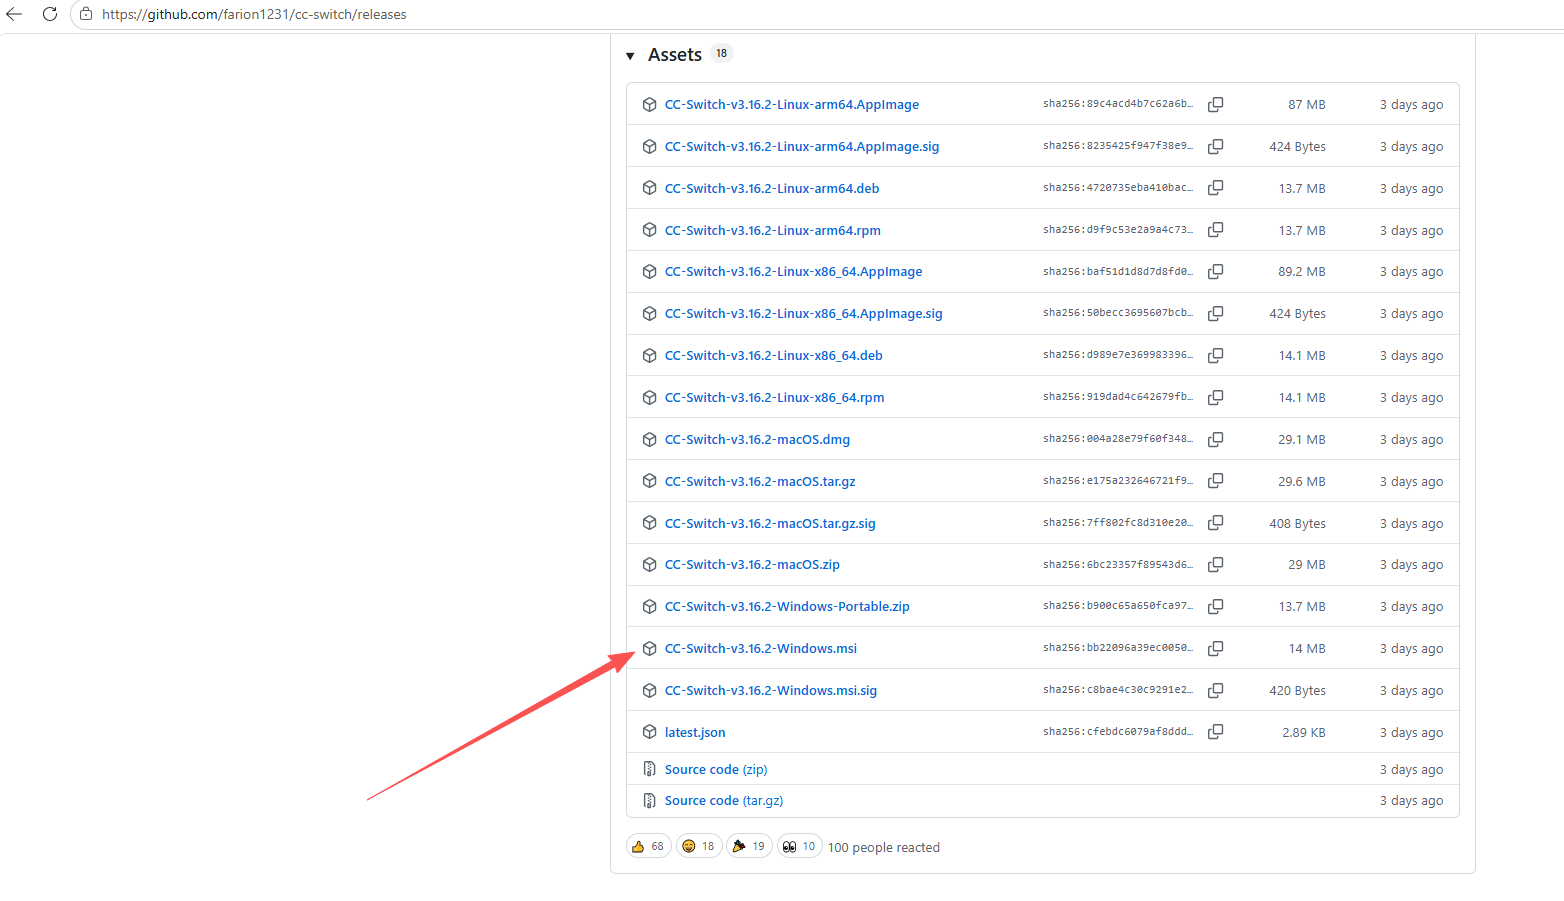This screenshot has width=1564, height=901.
Task: Download CC-Switch-v3.16.2-macOS.tar.gz.sig
Action: click(x=770, y=524)
